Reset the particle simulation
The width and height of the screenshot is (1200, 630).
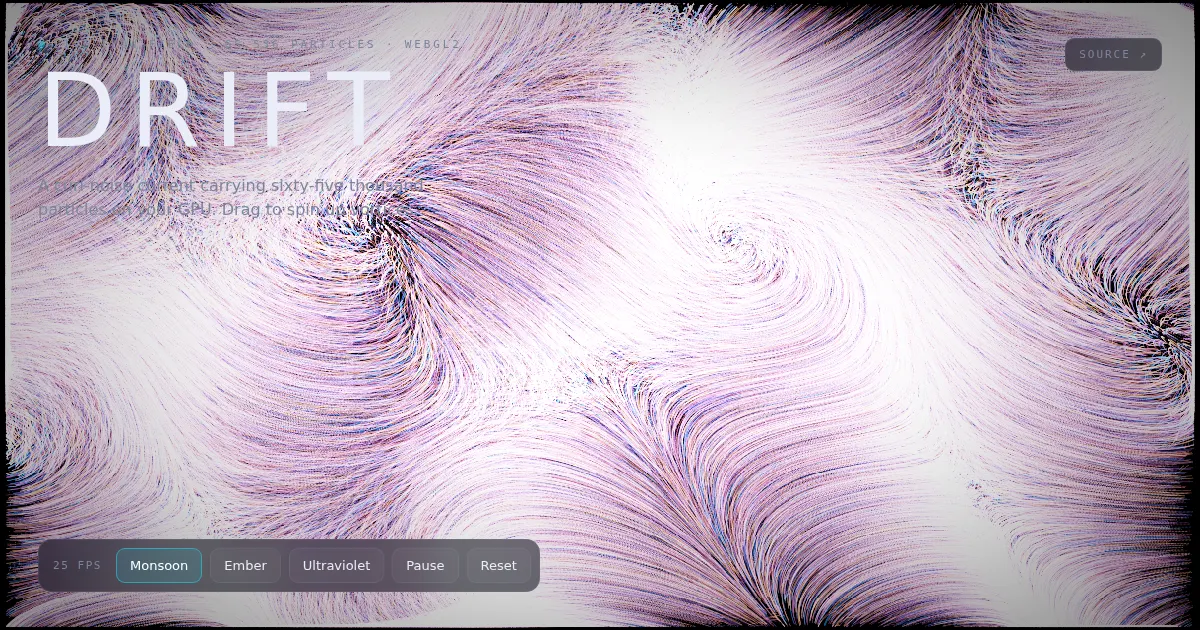[498, 565]
